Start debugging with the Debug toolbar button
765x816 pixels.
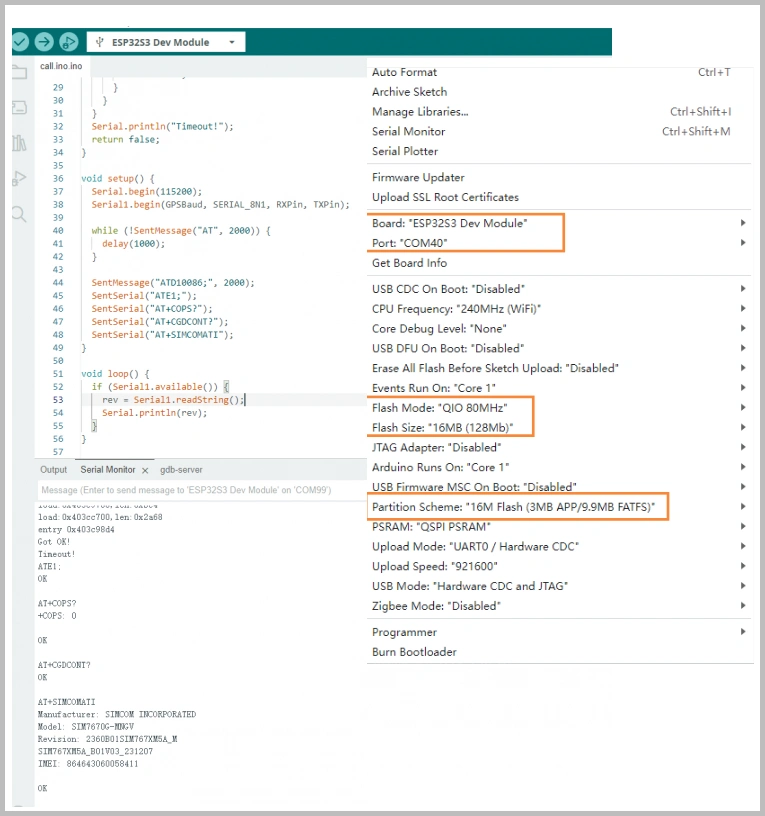pos(68,42)
